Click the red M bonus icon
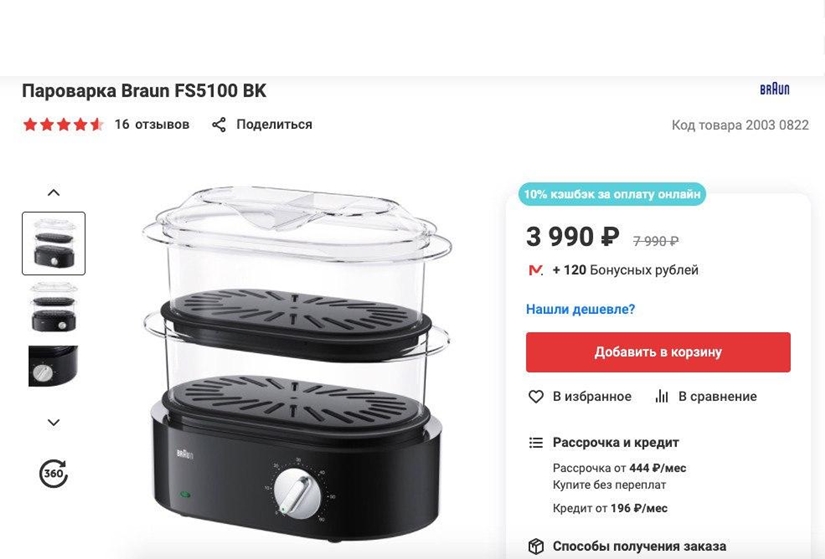 click(x=536, y=270)
